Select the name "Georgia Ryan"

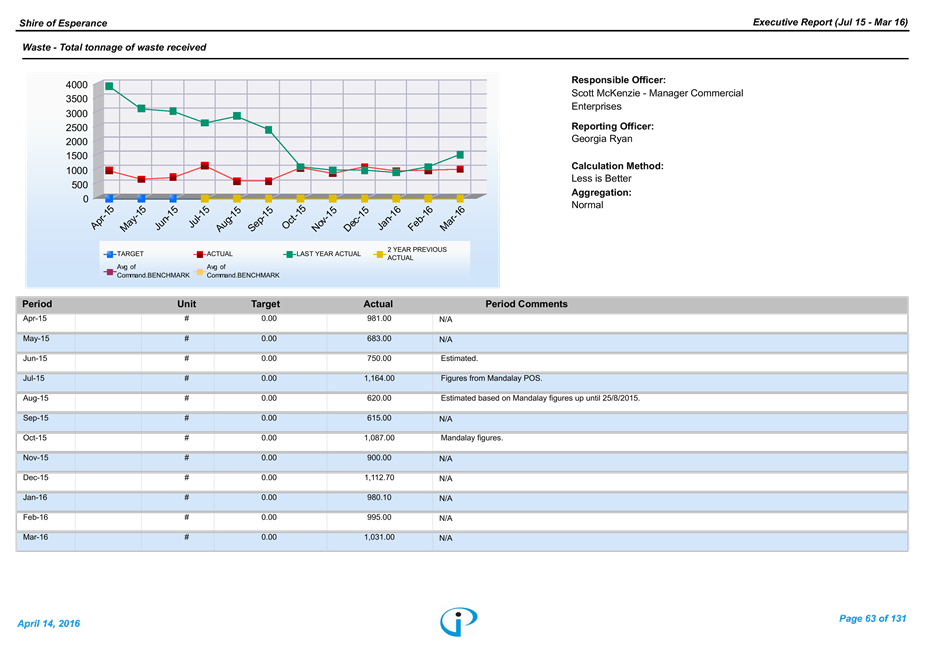(602, 139)
